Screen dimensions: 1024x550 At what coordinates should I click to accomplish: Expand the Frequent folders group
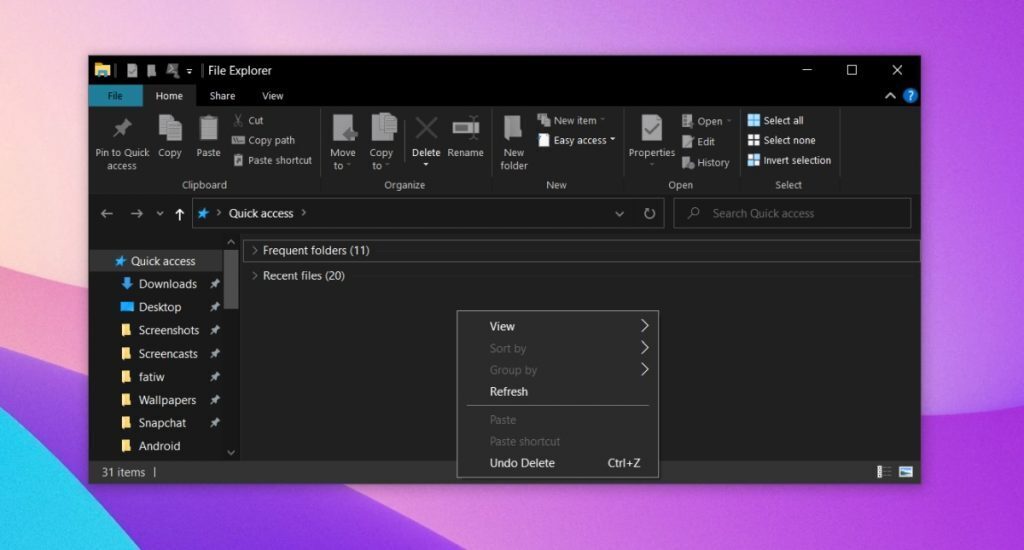(x=255, y=250)
